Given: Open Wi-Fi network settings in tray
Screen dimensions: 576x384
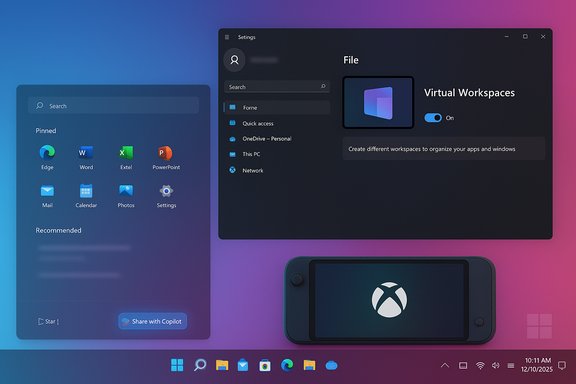Looking at the screenshot, I should tap(480, 365).
